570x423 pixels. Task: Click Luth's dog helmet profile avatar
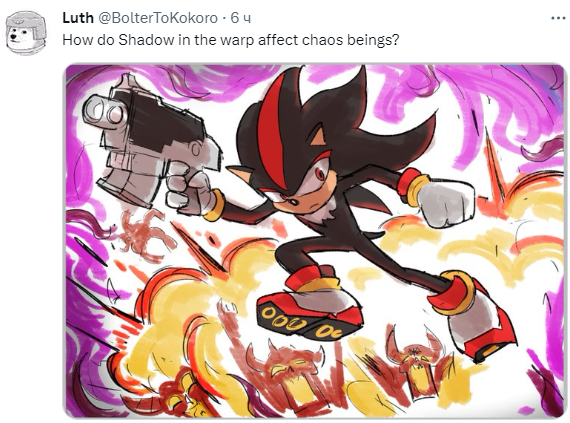click(x=27, y=33)
